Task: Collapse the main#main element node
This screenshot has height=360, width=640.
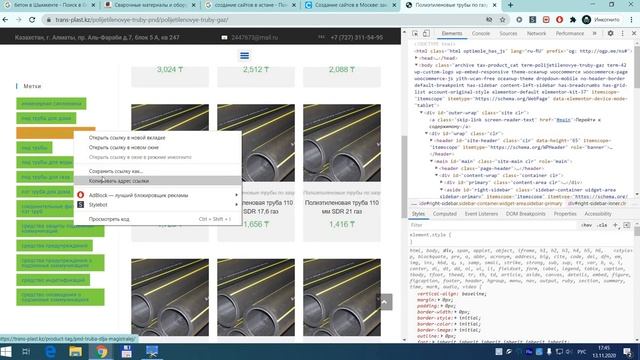Action: click(431, 161)
